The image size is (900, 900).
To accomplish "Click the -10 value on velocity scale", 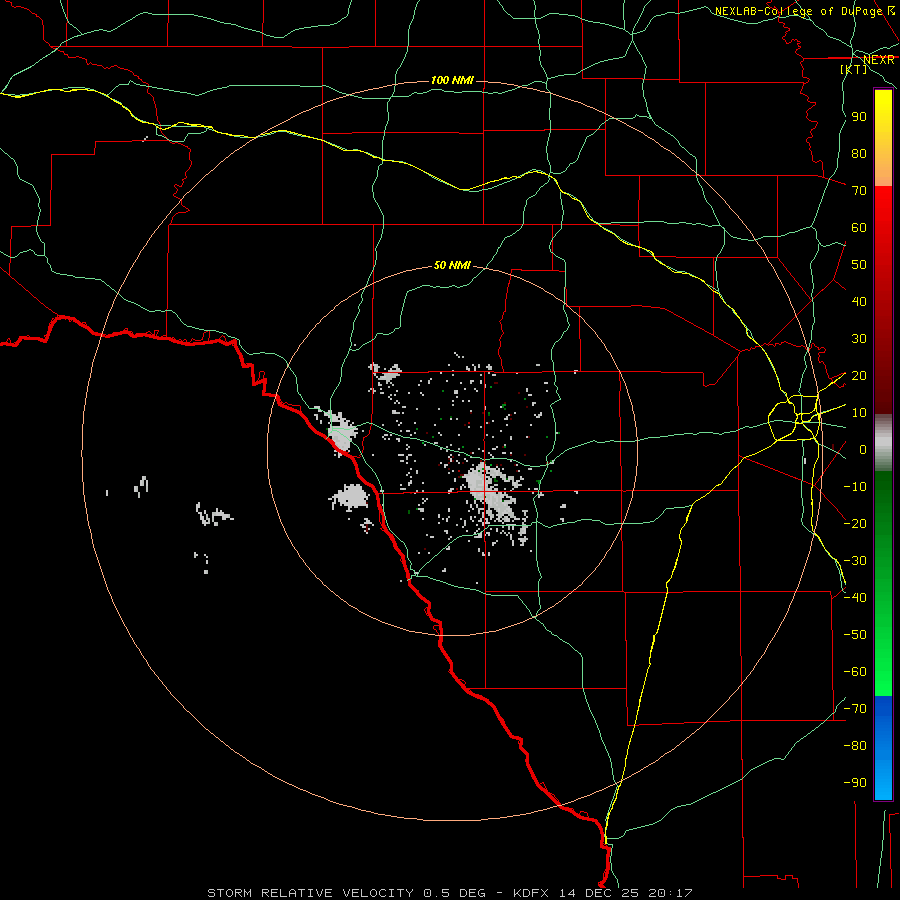I will 855,487.
